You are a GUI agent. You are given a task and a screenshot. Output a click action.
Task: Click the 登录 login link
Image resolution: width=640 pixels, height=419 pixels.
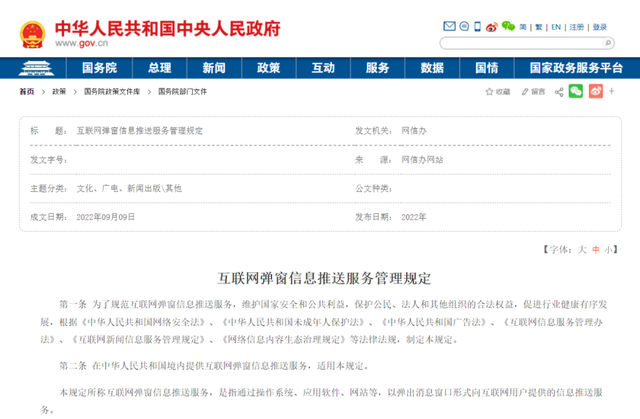(600, 27)
